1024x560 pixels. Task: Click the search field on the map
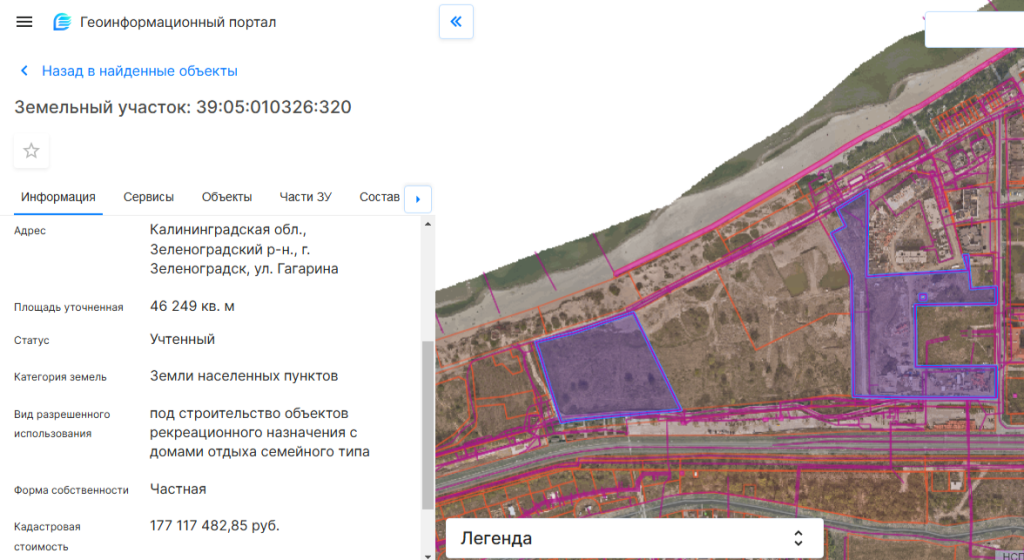973,30
